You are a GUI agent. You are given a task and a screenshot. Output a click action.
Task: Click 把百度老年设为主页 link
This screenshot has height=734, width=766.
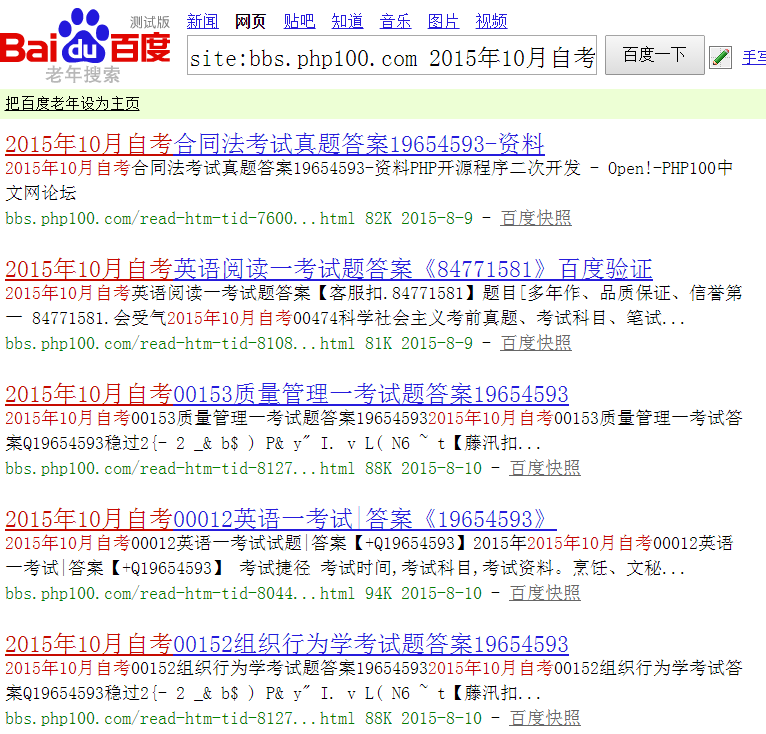pyautogui.click(x=72, y=104)
